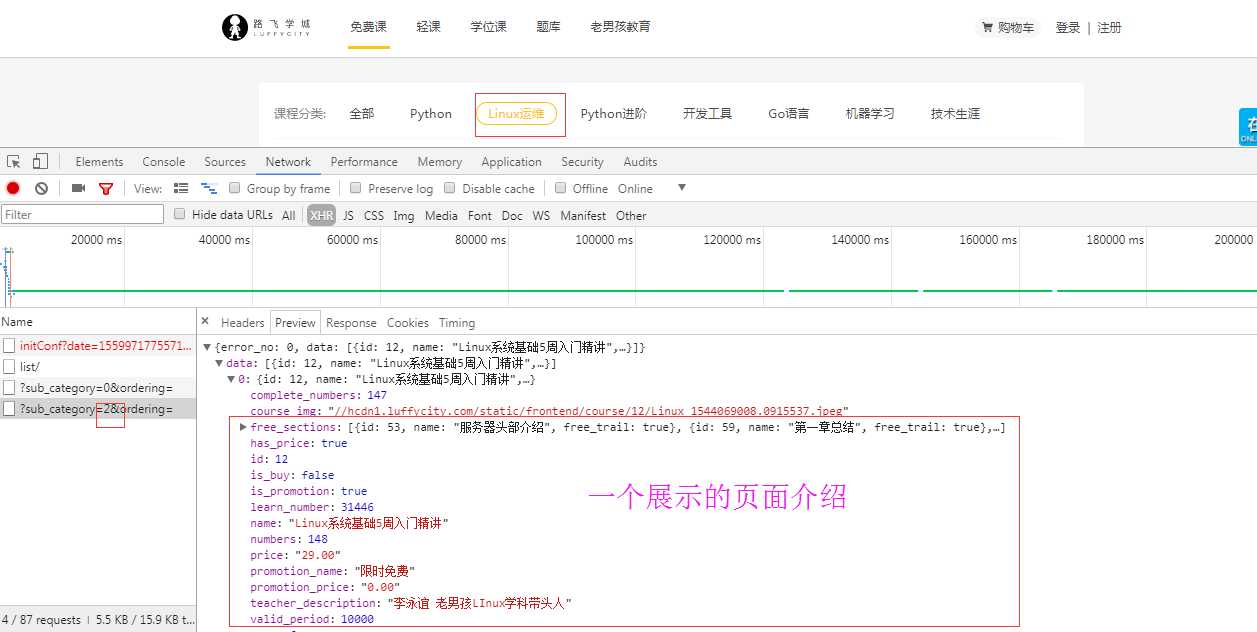Viewport: 1257px width, 632px height.
Task: Toggle the red filter funnel icon
Action: [106, 188]
